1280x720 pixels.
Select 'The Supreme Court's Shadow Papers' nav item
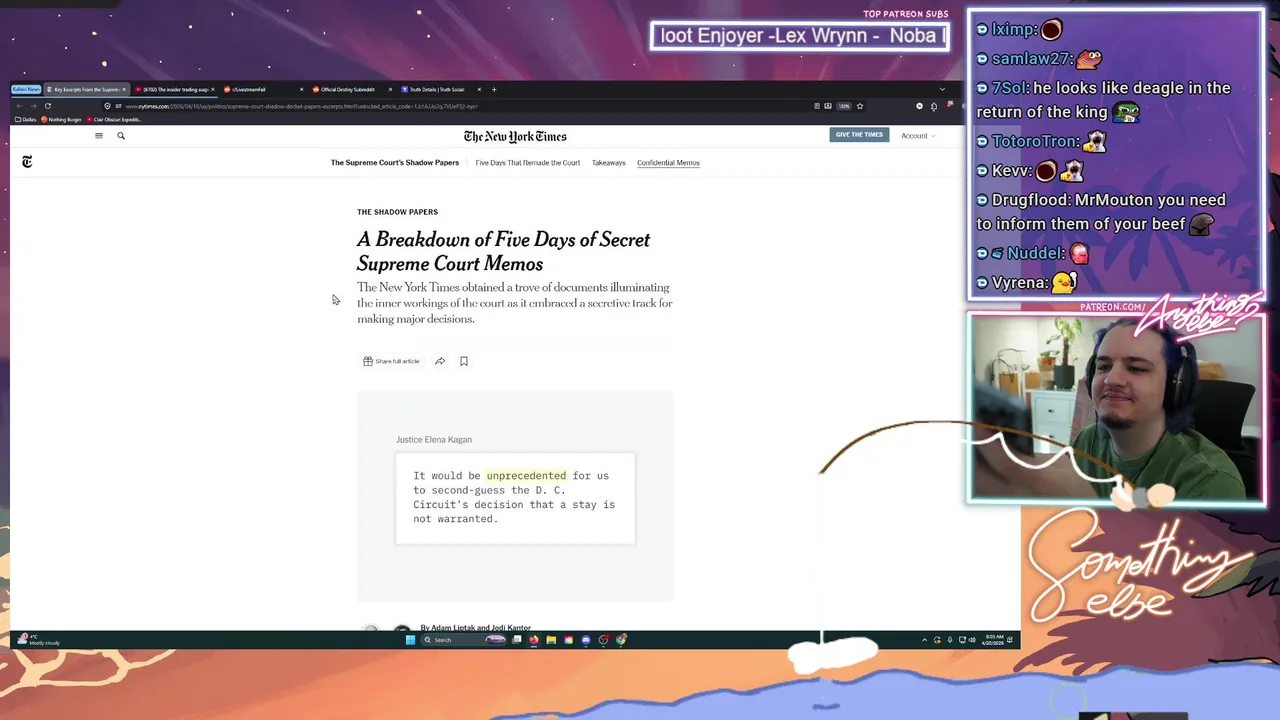coord(395,162)
